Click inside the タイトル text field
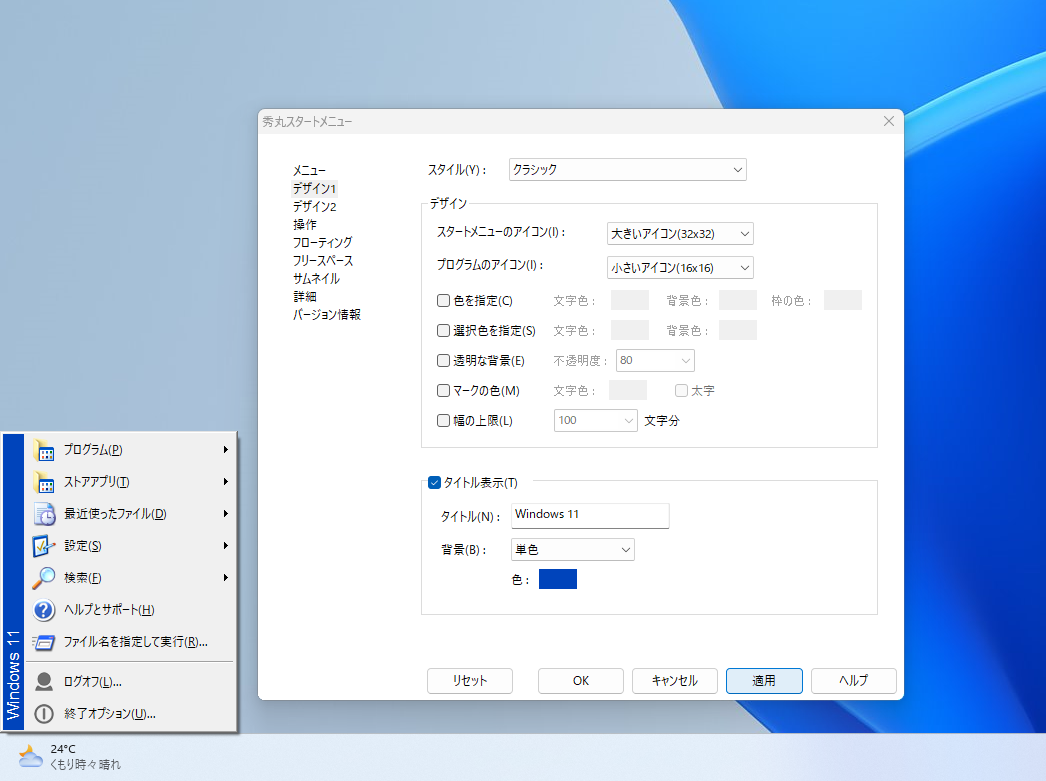1046x781 pixels. coord(590,515)
